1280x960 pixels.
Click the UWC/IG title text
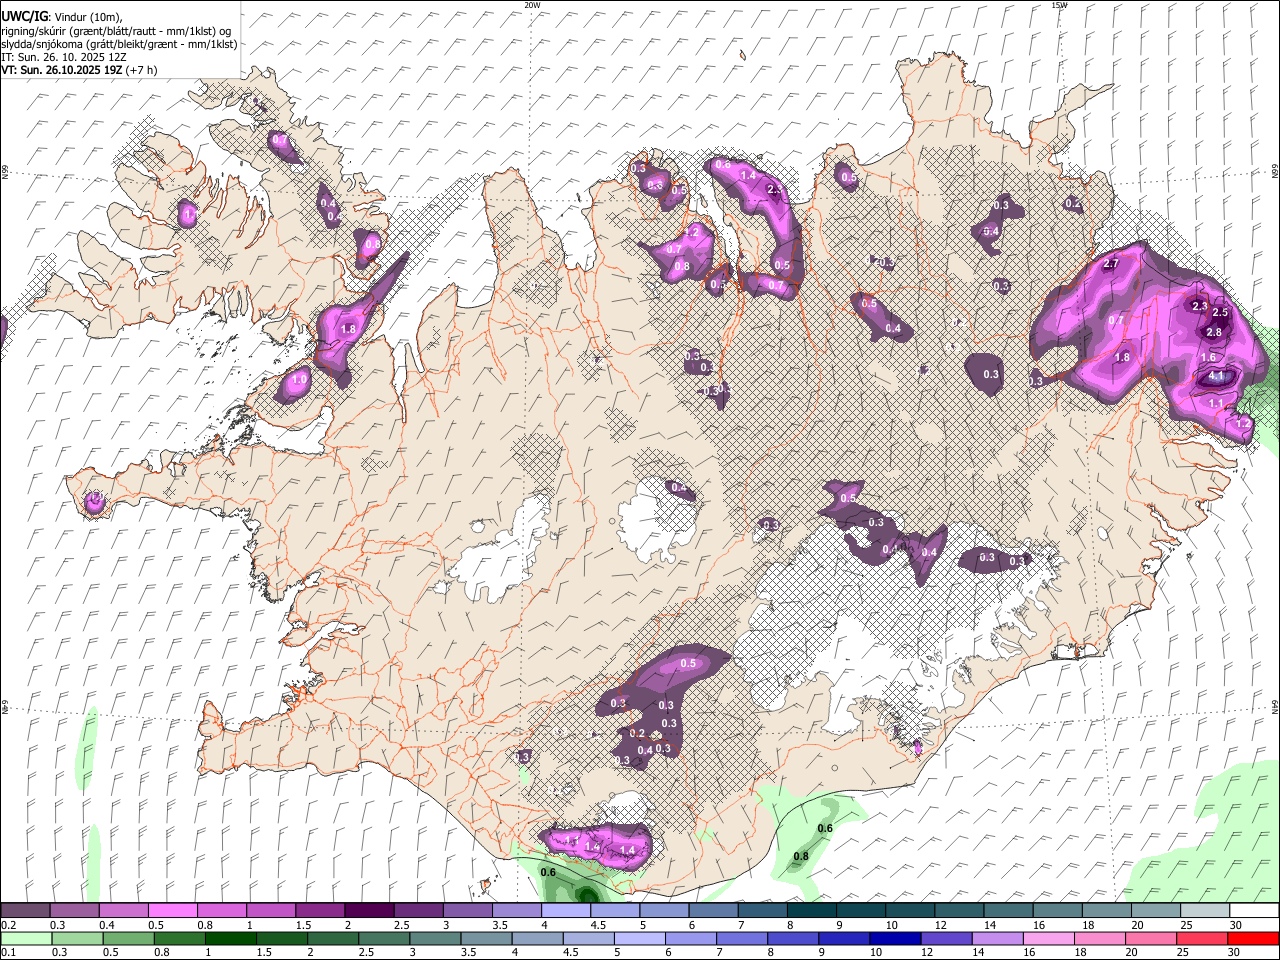click(24, 15)
